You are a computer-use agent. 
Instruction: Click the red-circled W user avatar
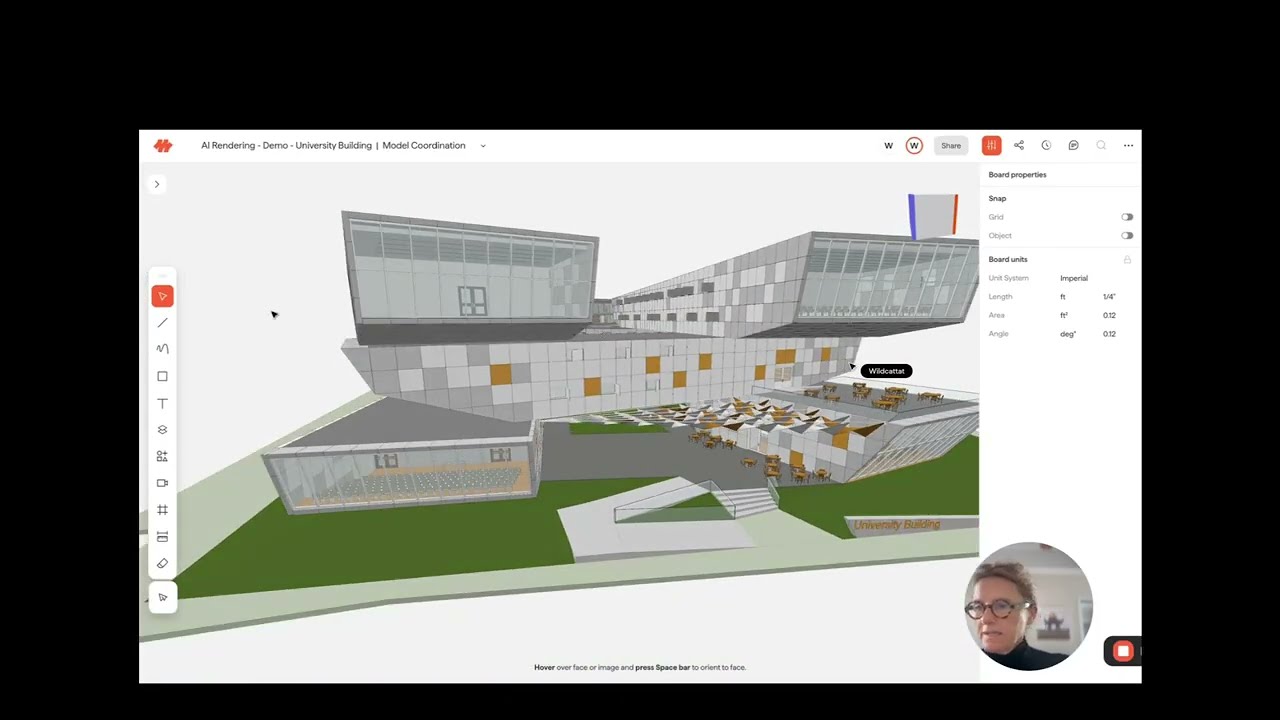pos(913,146)
